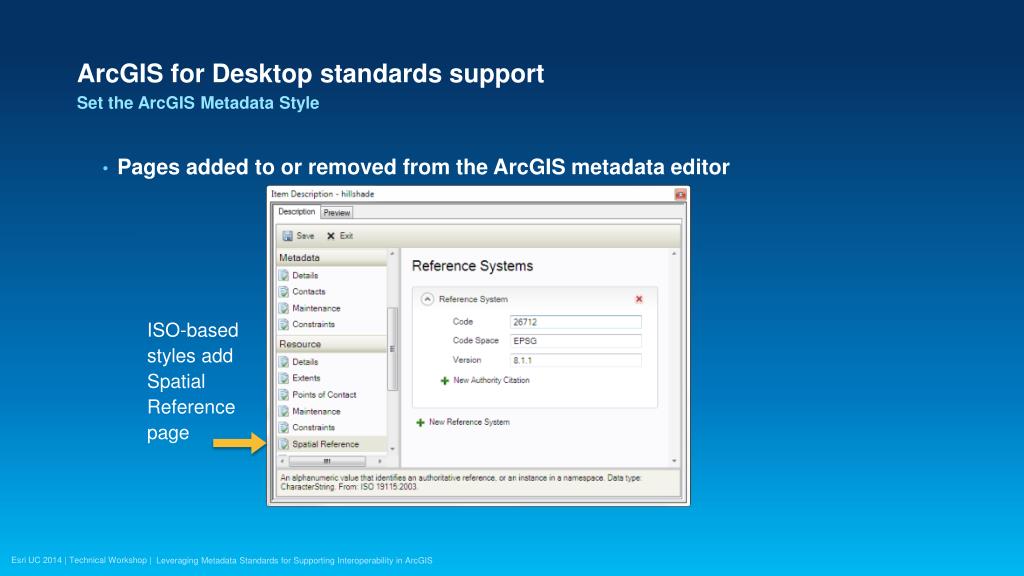The image size is (1024, 576).
Task: Click the Metadata section header
Action: click(x=332, y=257)
